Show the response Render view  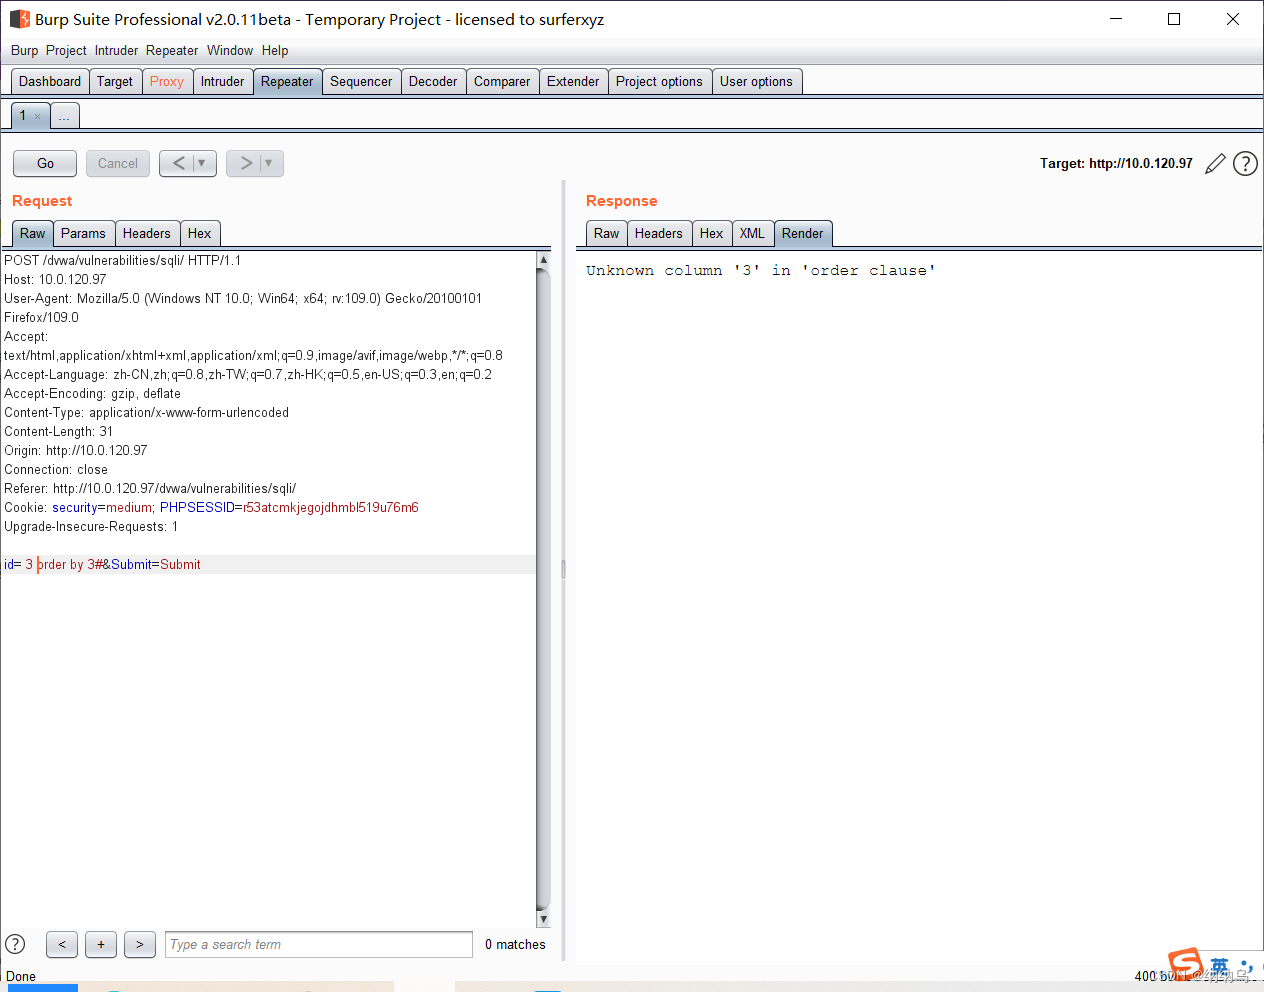point(803,234)
